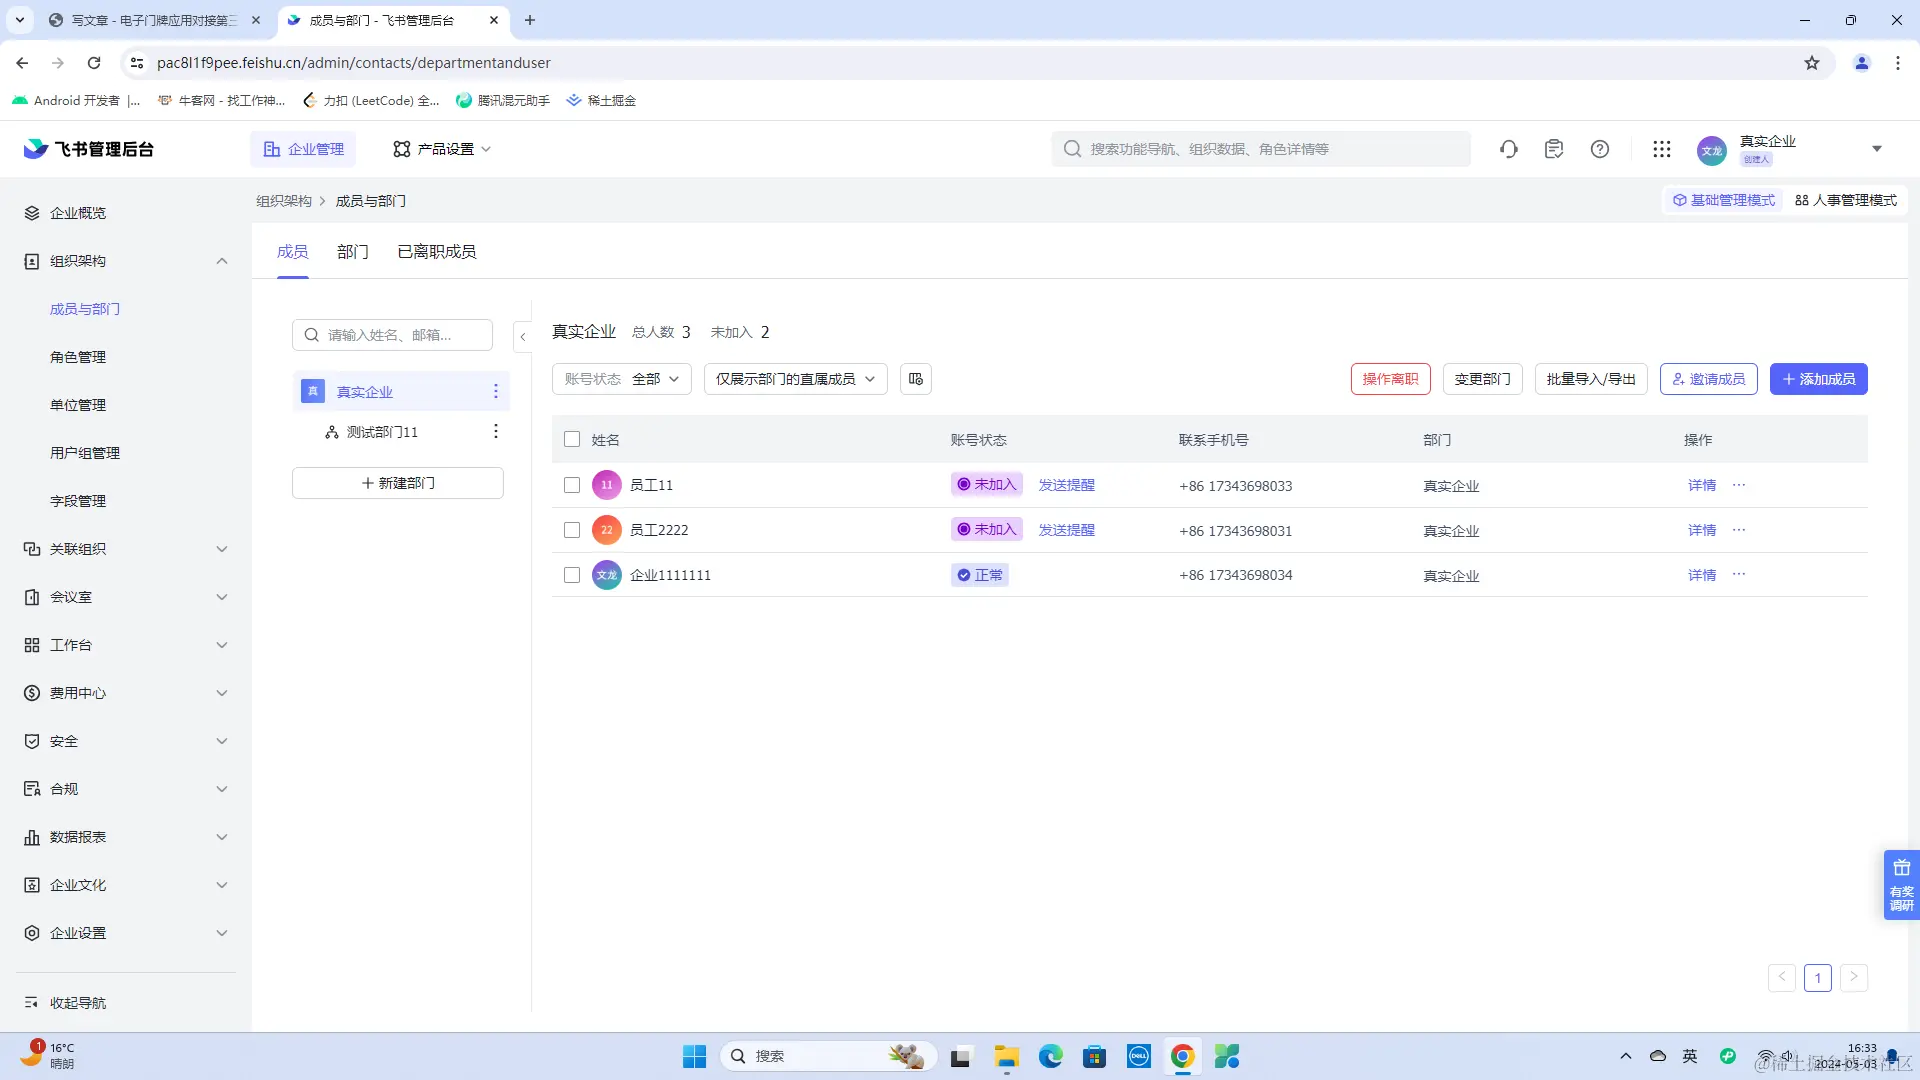Check the checkbox for 员工11
The image size is (1920, 1080).
click(572, 485)
